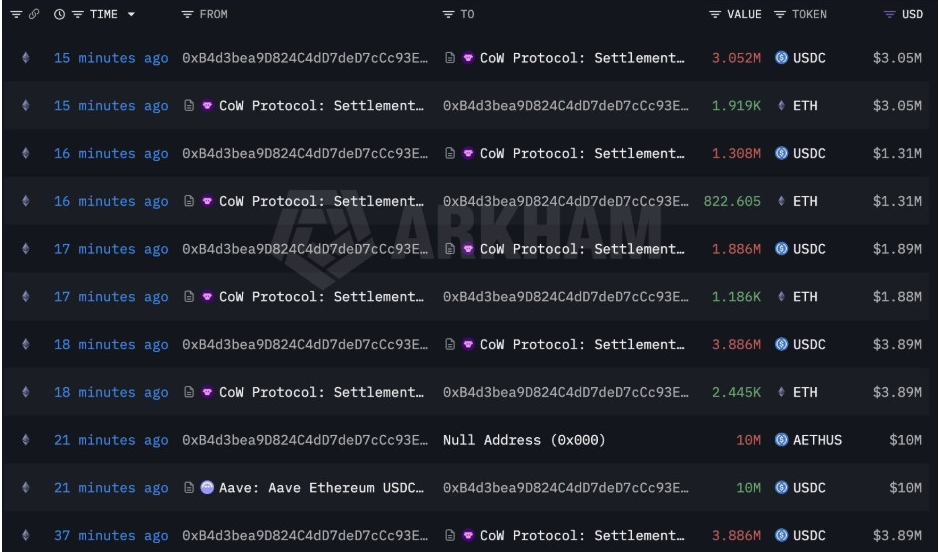Click the Aave logo icon in FROM column

coord(207,487)
